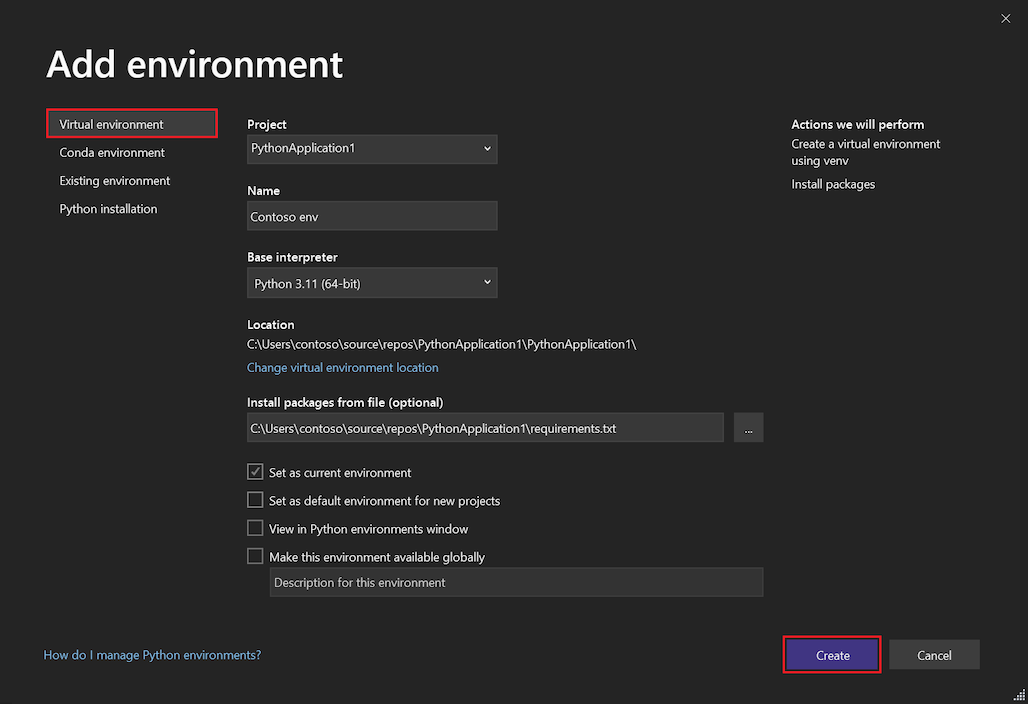This screenshot has width=1028, height=704.
Task: Uncheck 'Set as current environment'
Action: point(255,472)
